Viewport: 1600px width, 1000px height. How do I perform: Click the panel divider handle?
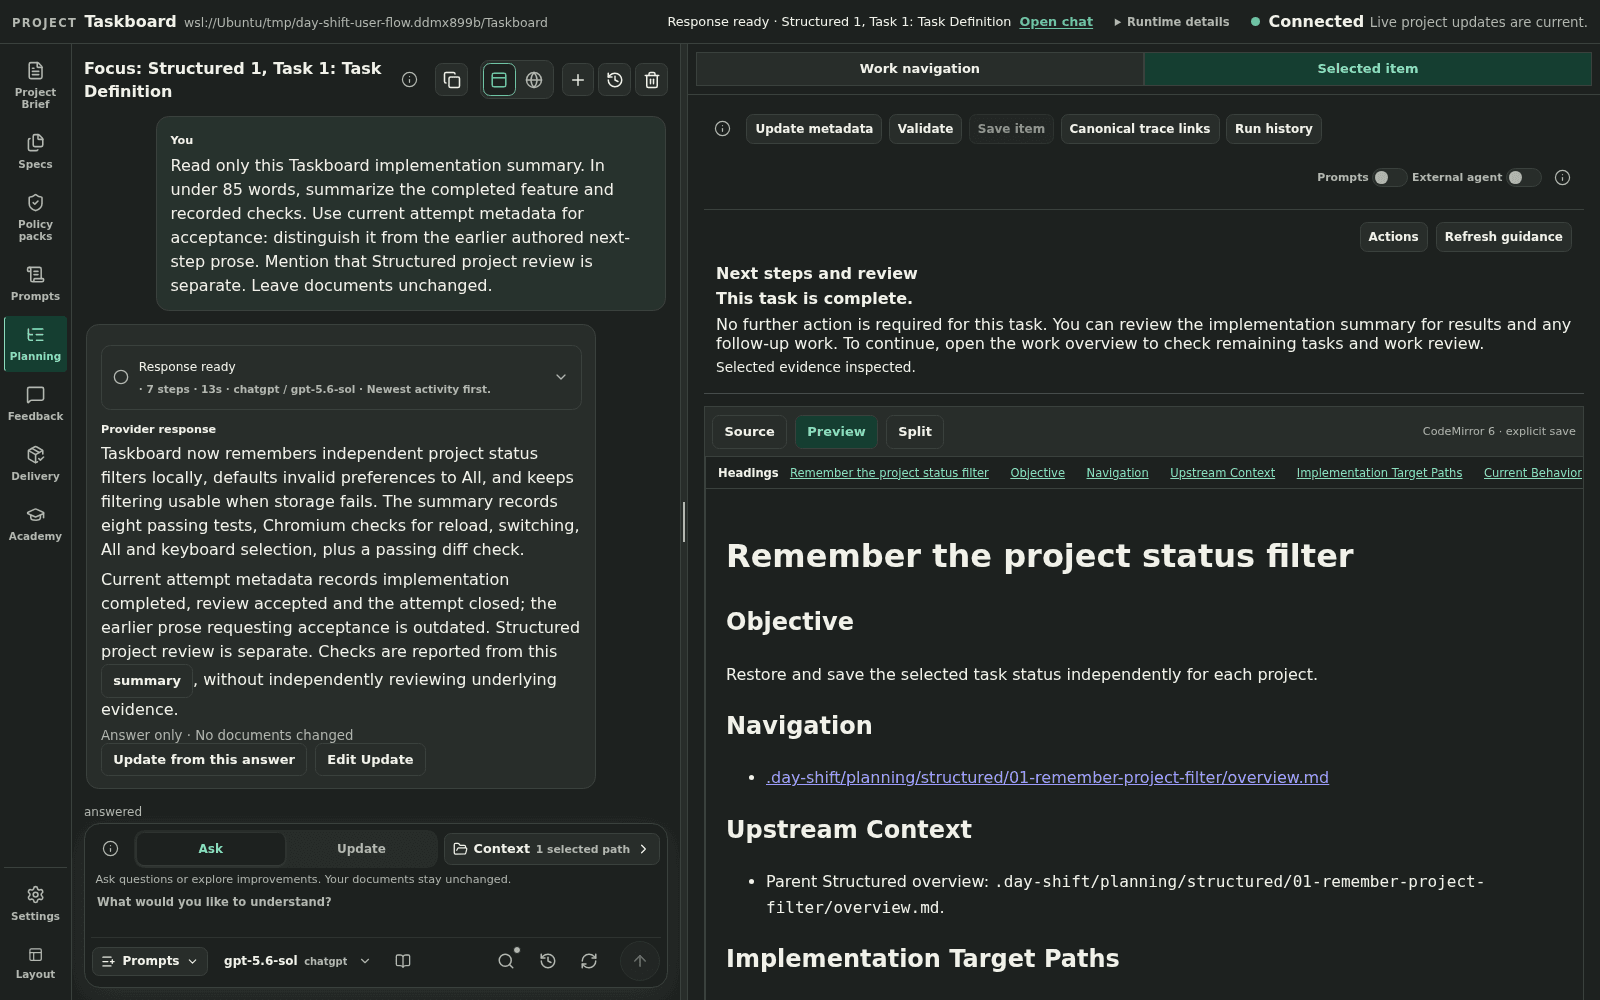(x=684, y=522)
